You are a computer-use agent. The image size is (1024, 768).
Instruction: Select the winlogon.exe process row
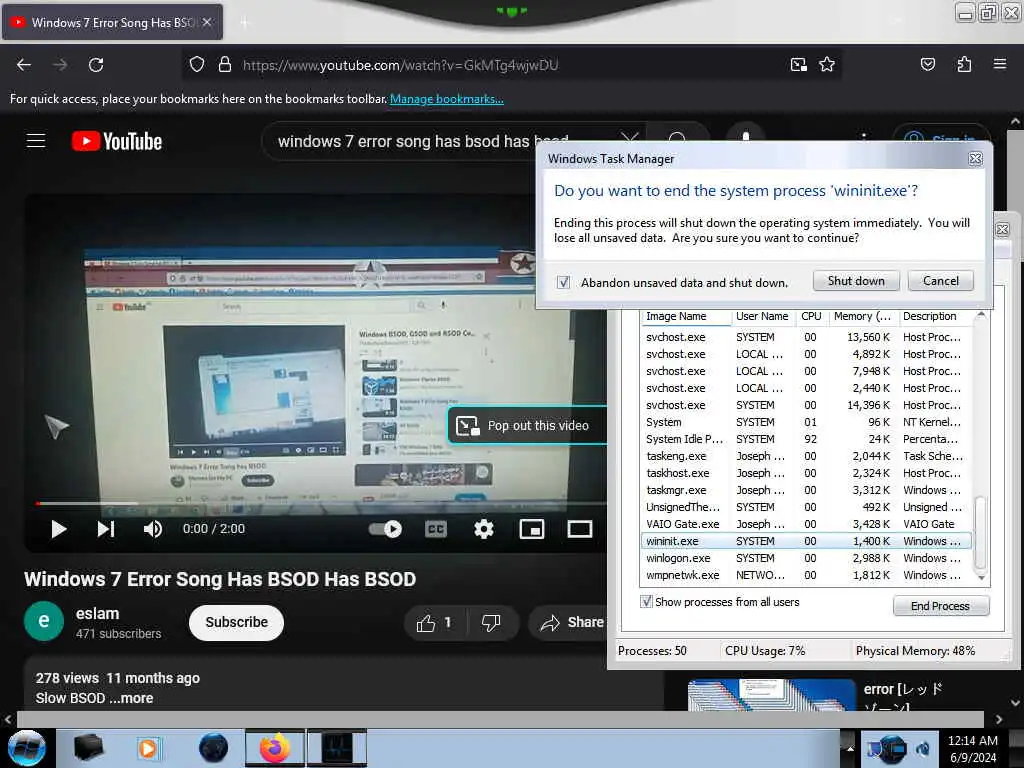tap(806, 558)
